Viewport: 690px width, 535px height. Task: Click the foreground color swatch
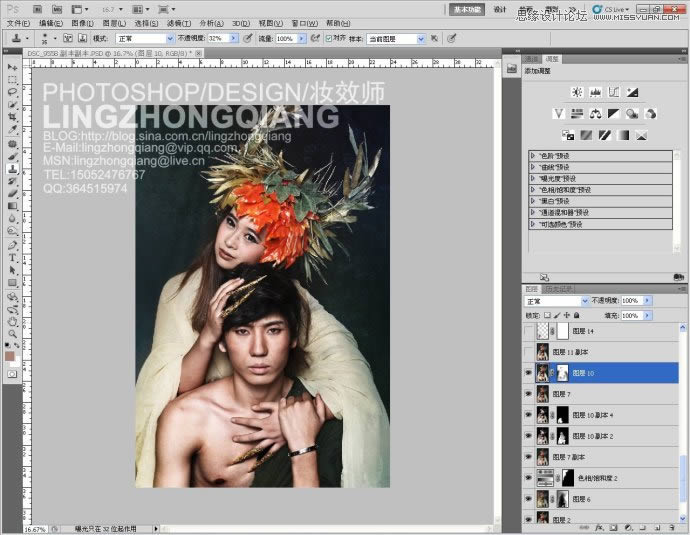[x=10, y=356]
